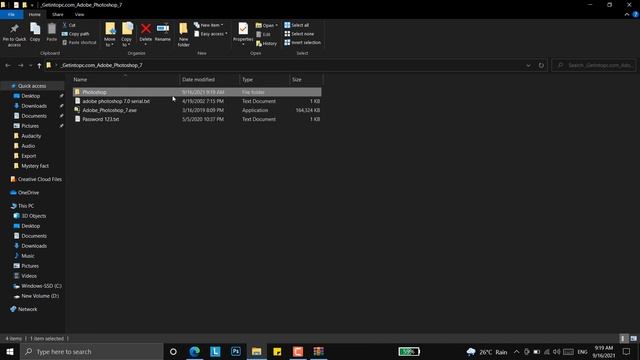Click the History ribbon button

pyautogui.click(x=267, y=43)
